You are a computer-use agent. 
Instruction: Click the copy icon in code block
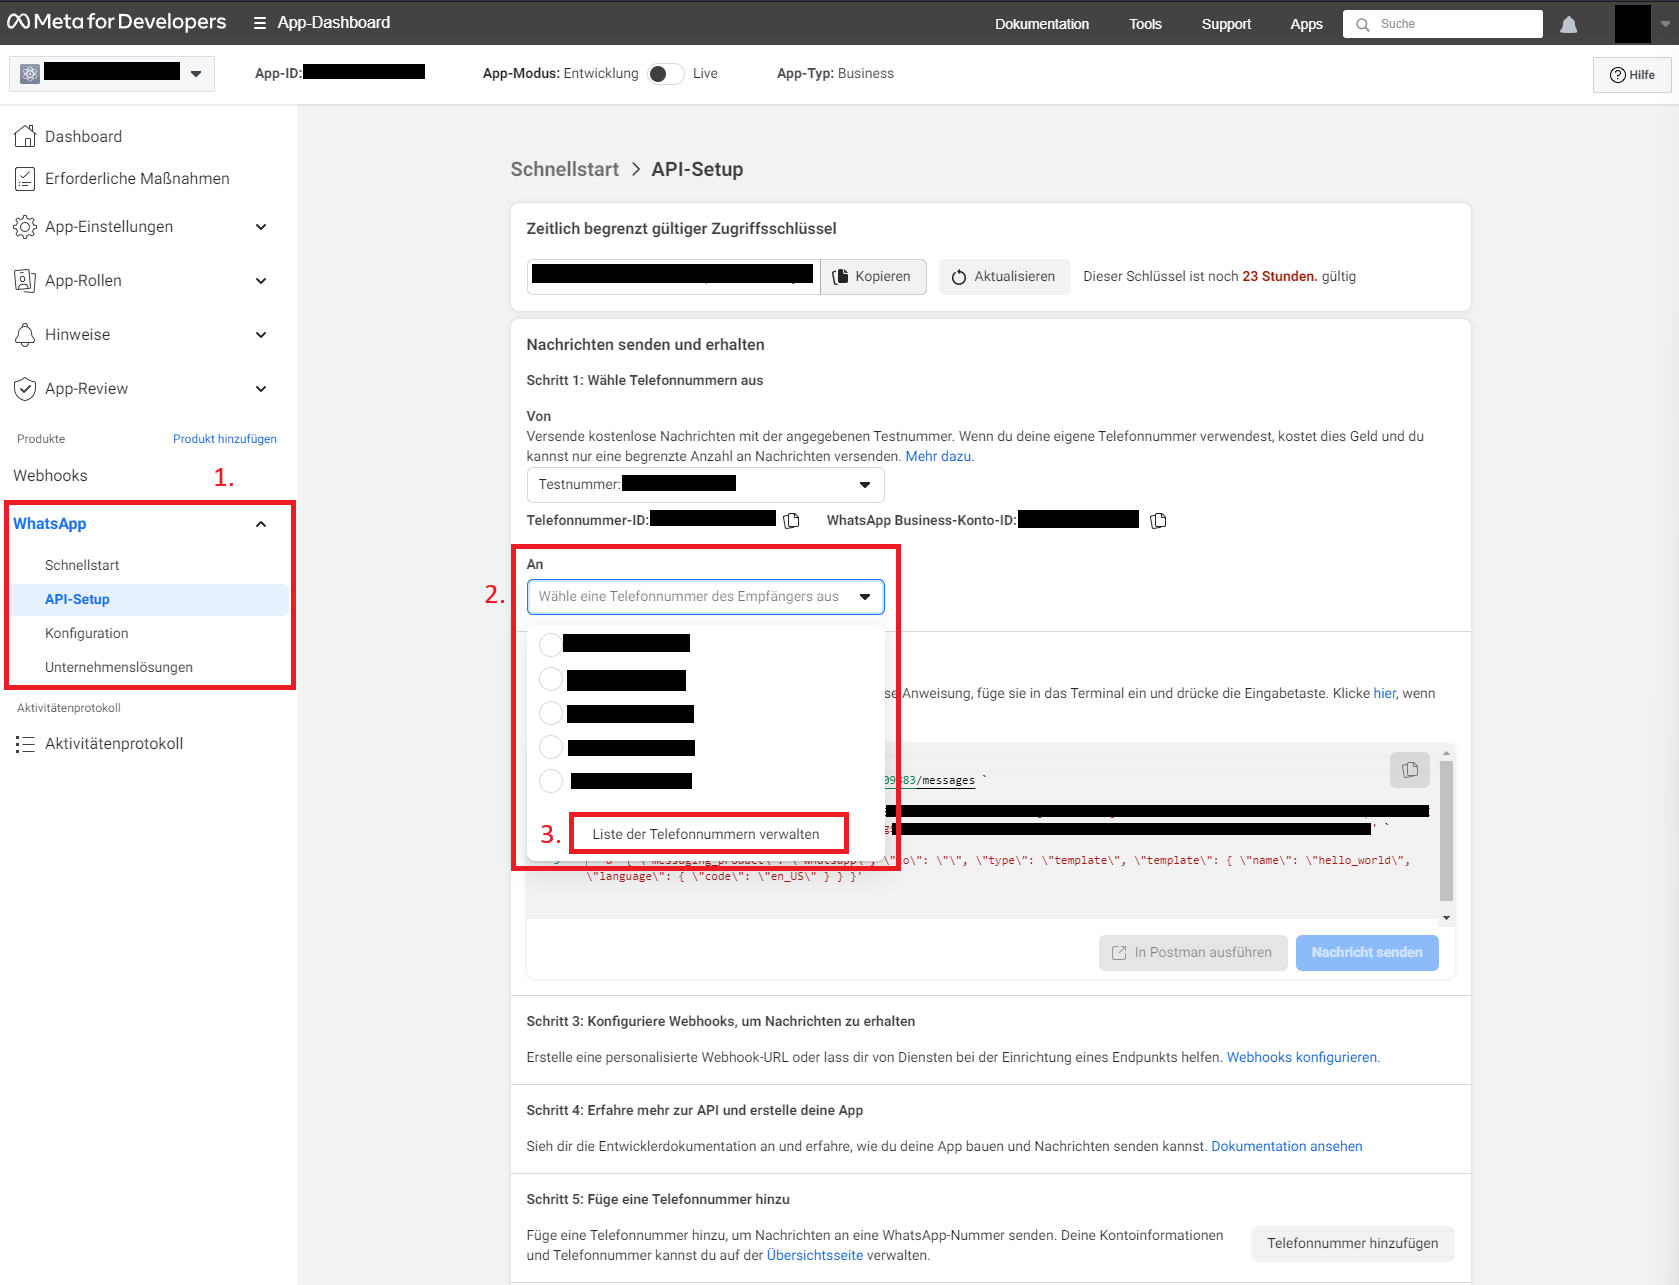coord(1410,770)
